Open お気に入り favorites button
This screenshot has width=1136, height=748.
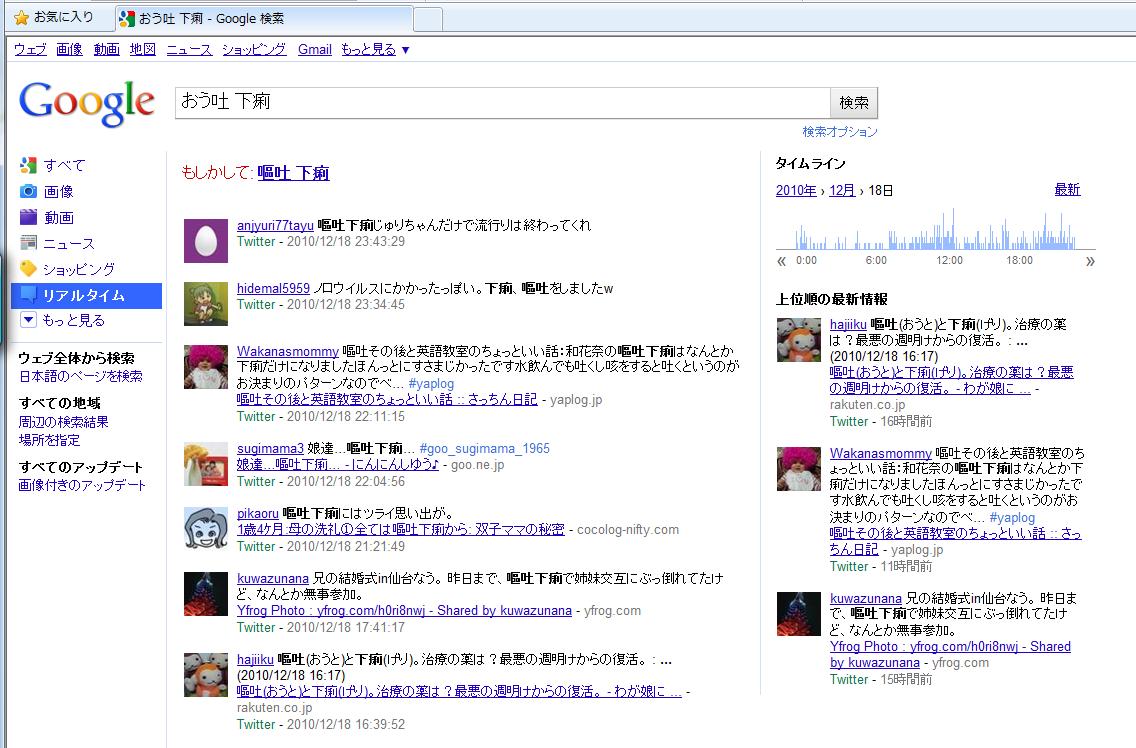[x=55, y=17]
